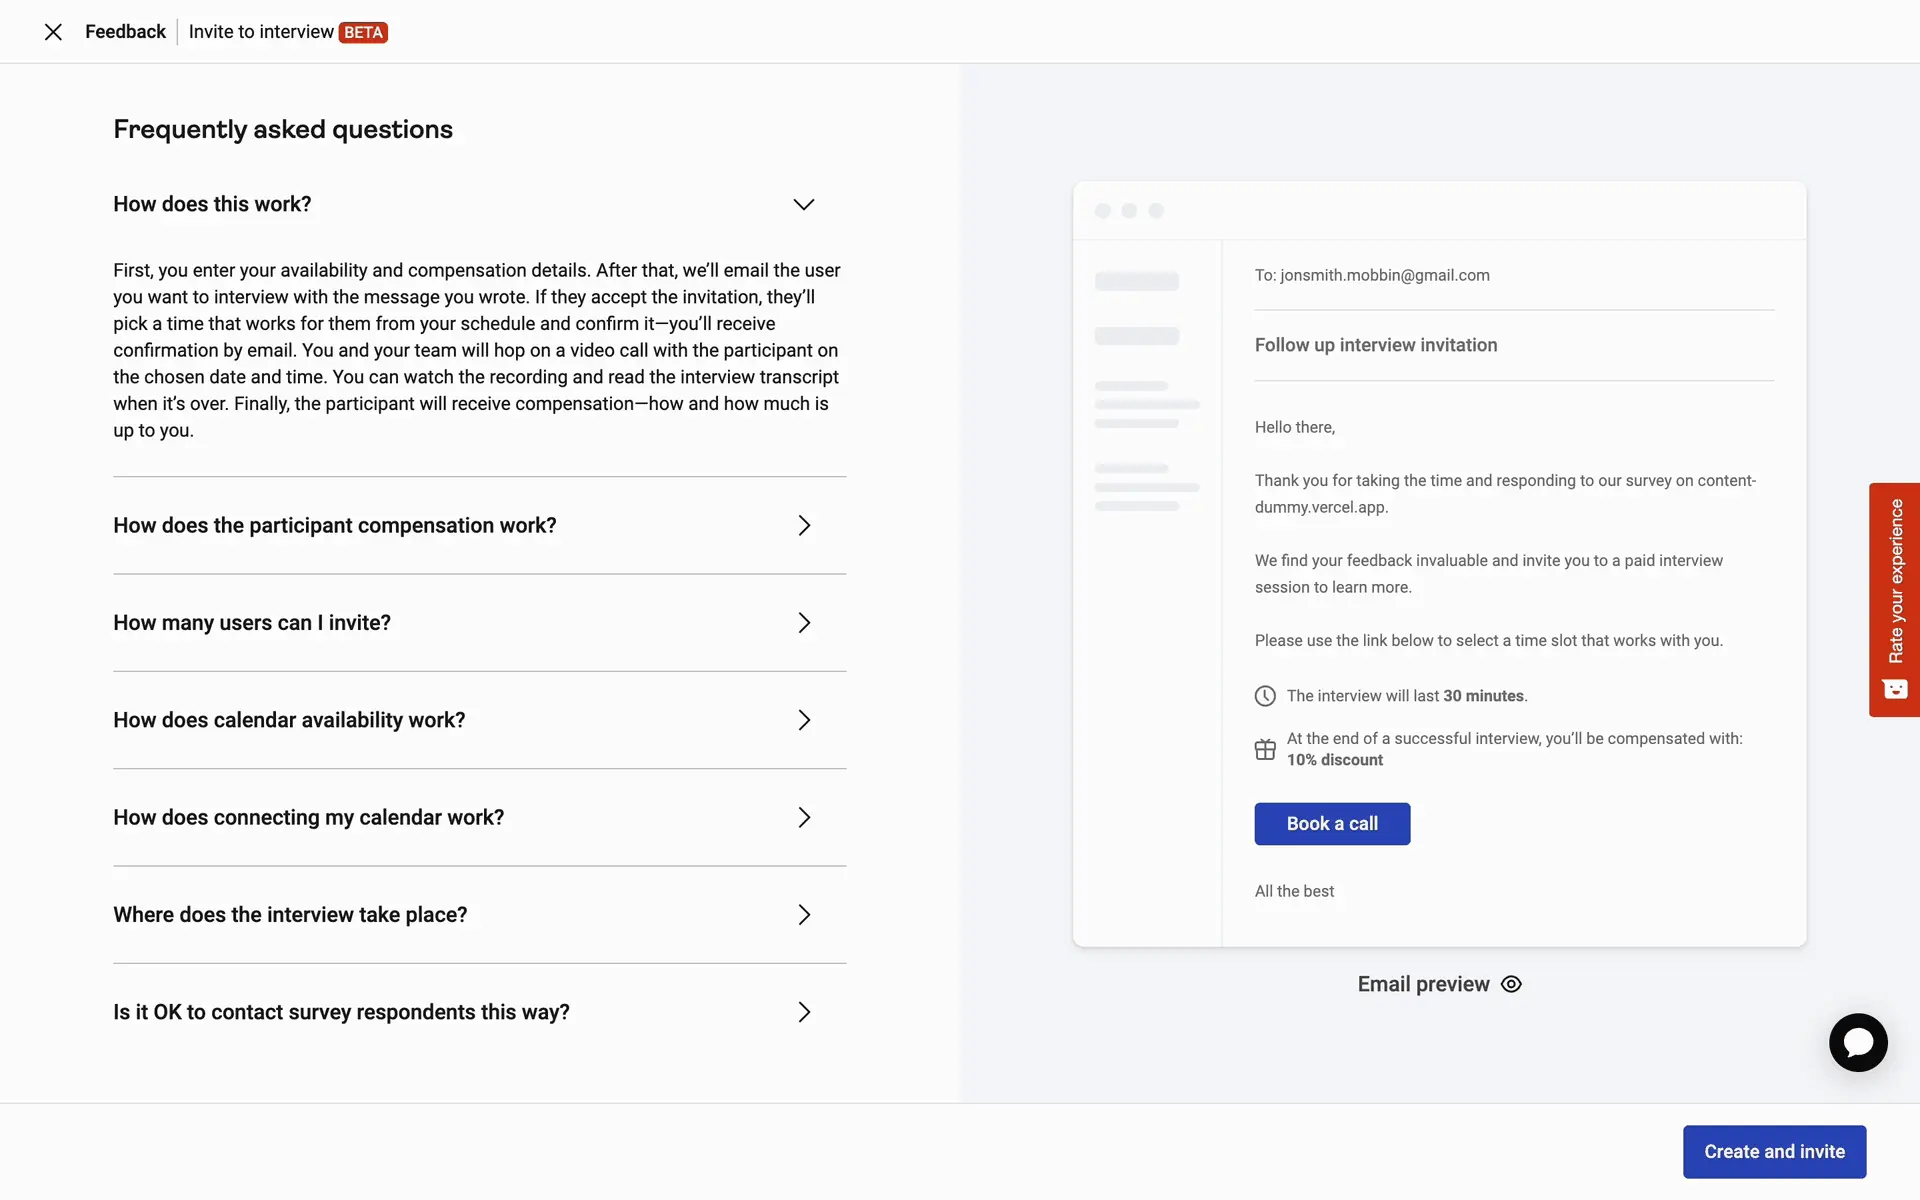The width and height of the screenshot is (1920, 1200).
Task: Open the chat support bubble
Action: coord(1857,1043)
